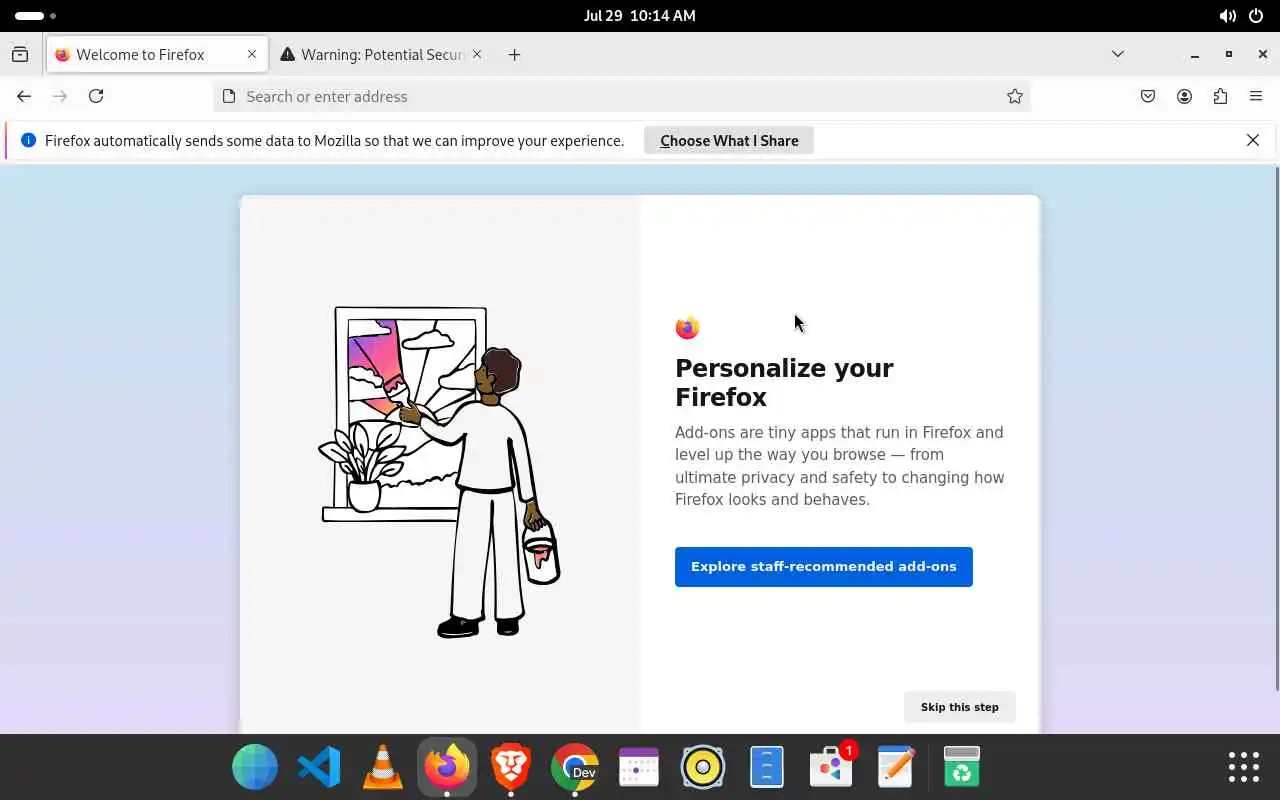Click the window painter illustration
Screen dimensions: 1280x800
[x=440, y=472]
